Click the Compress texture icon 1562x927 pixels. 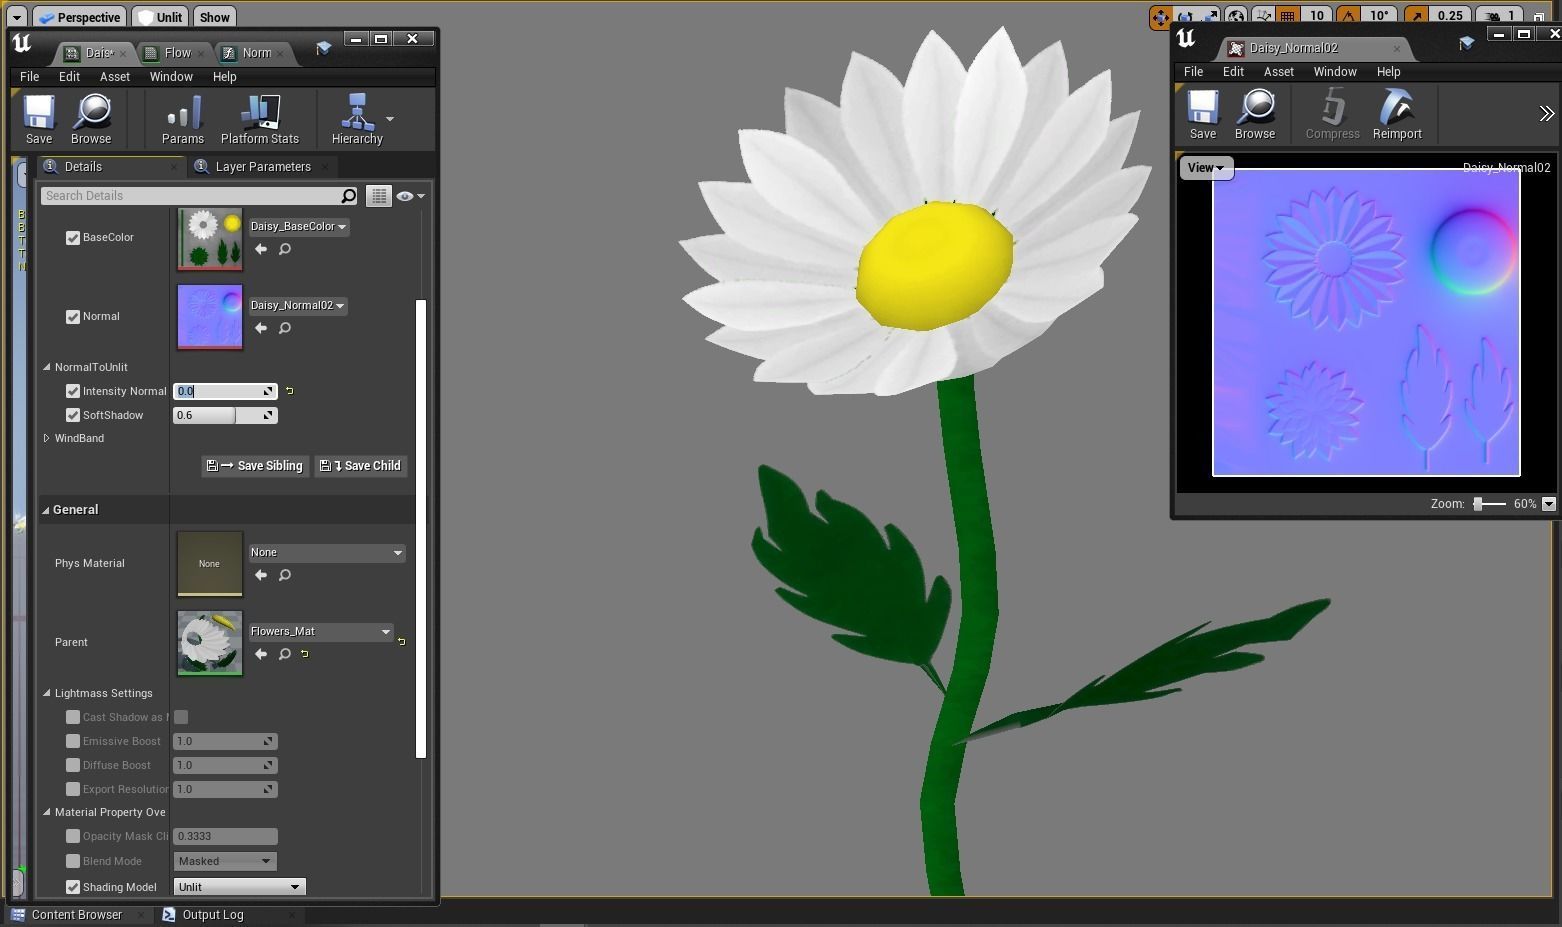1333,115
